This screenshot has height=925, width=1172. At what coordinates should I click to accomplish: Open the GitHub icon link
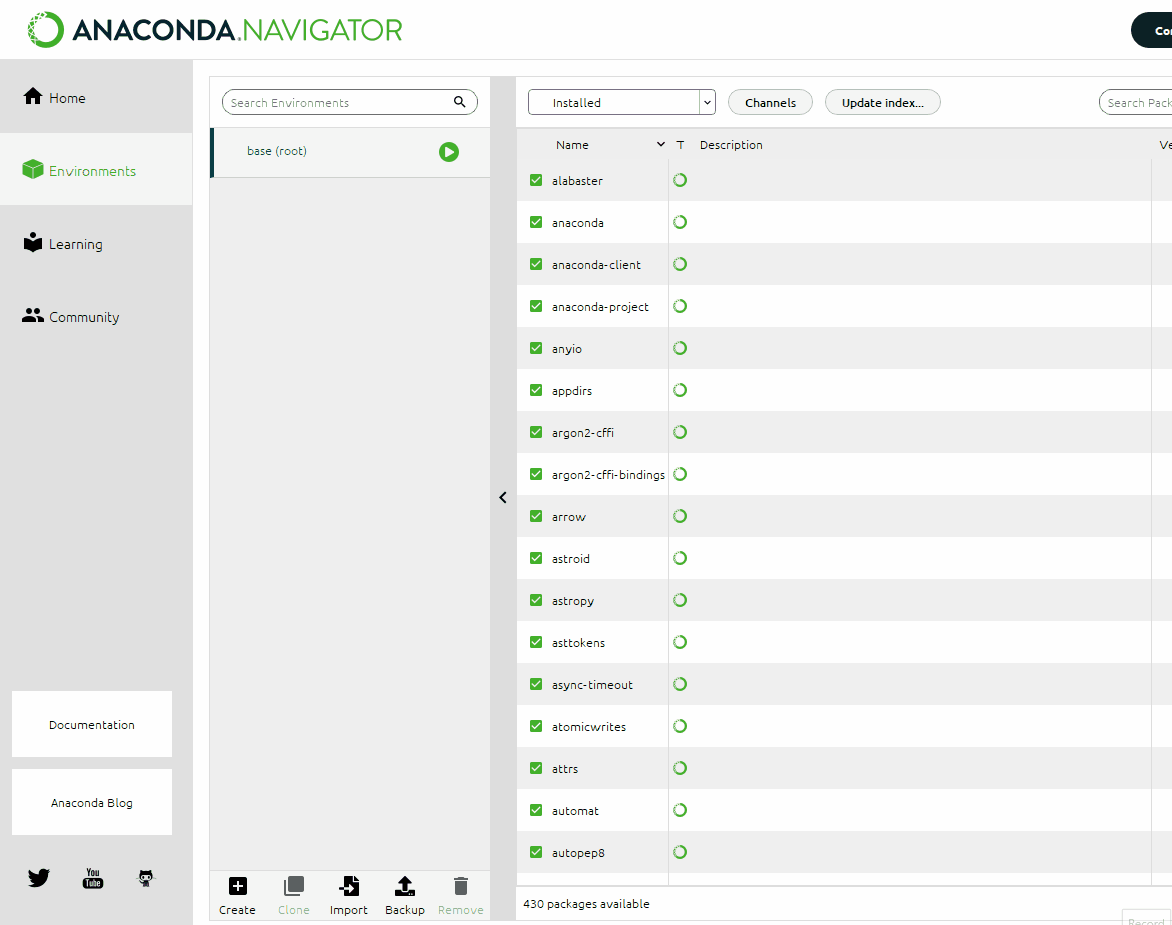tap(146, 878)
